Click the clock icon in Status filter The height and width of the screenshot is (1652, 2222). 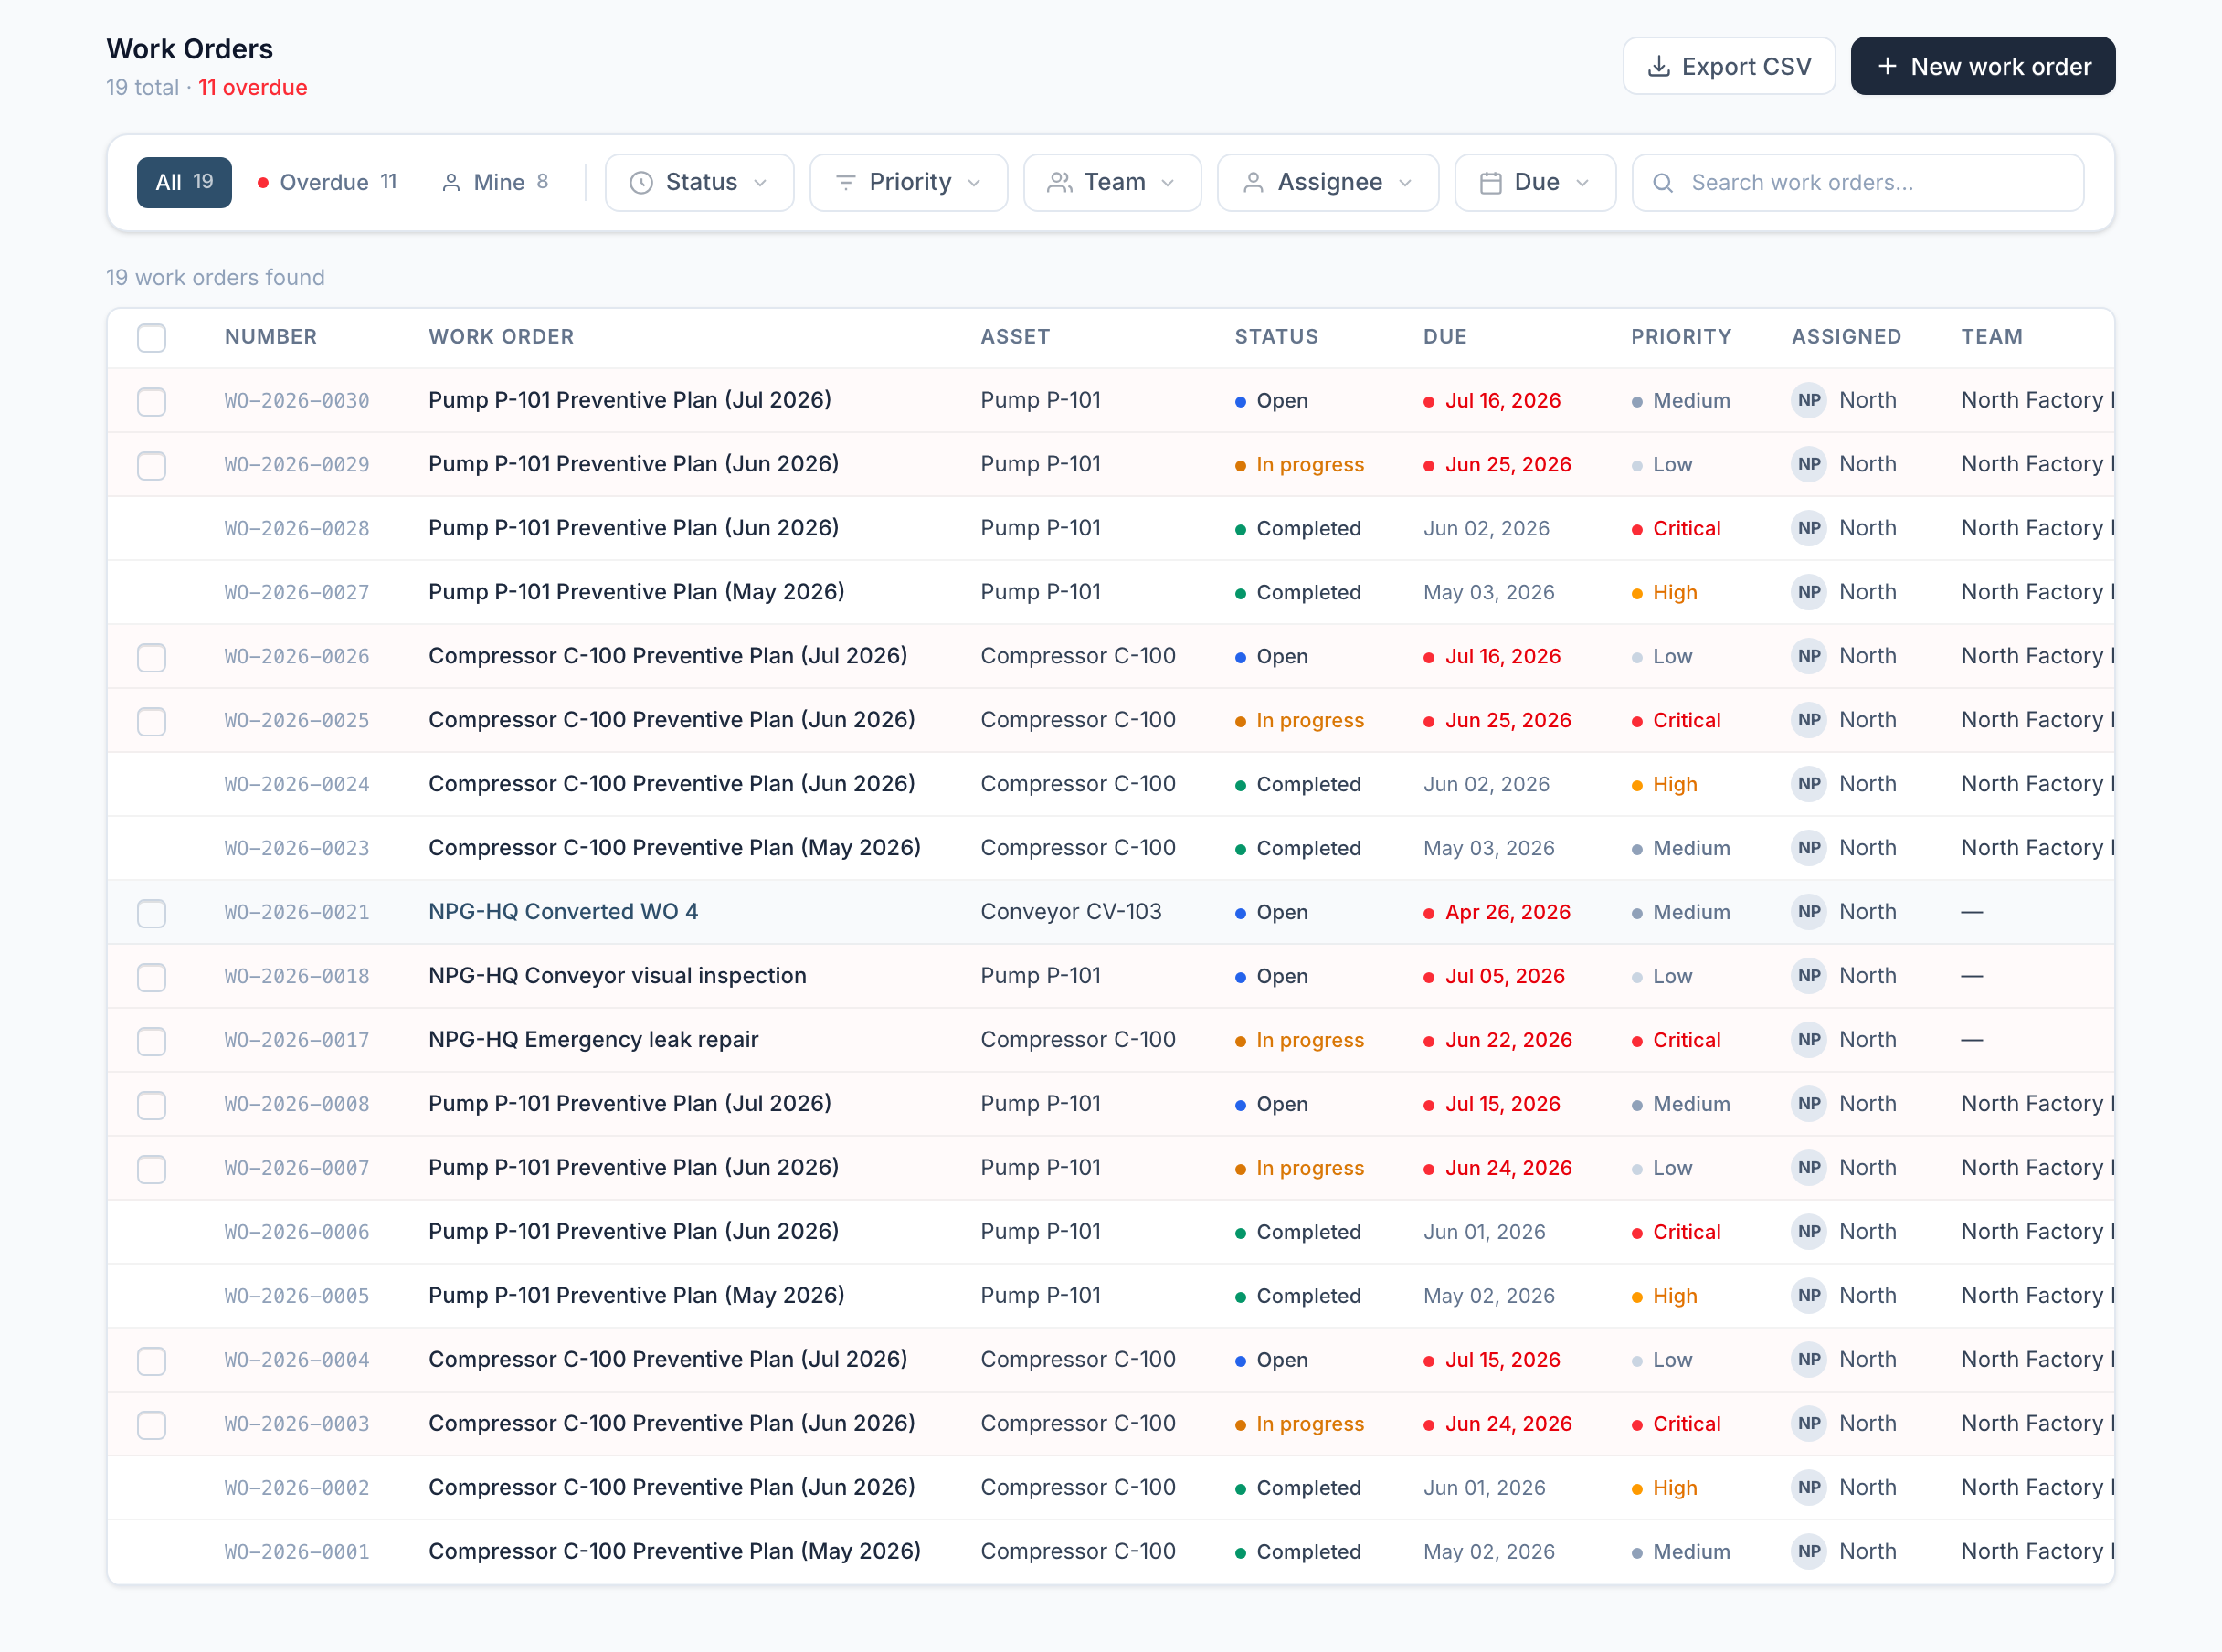coord(641,182)
